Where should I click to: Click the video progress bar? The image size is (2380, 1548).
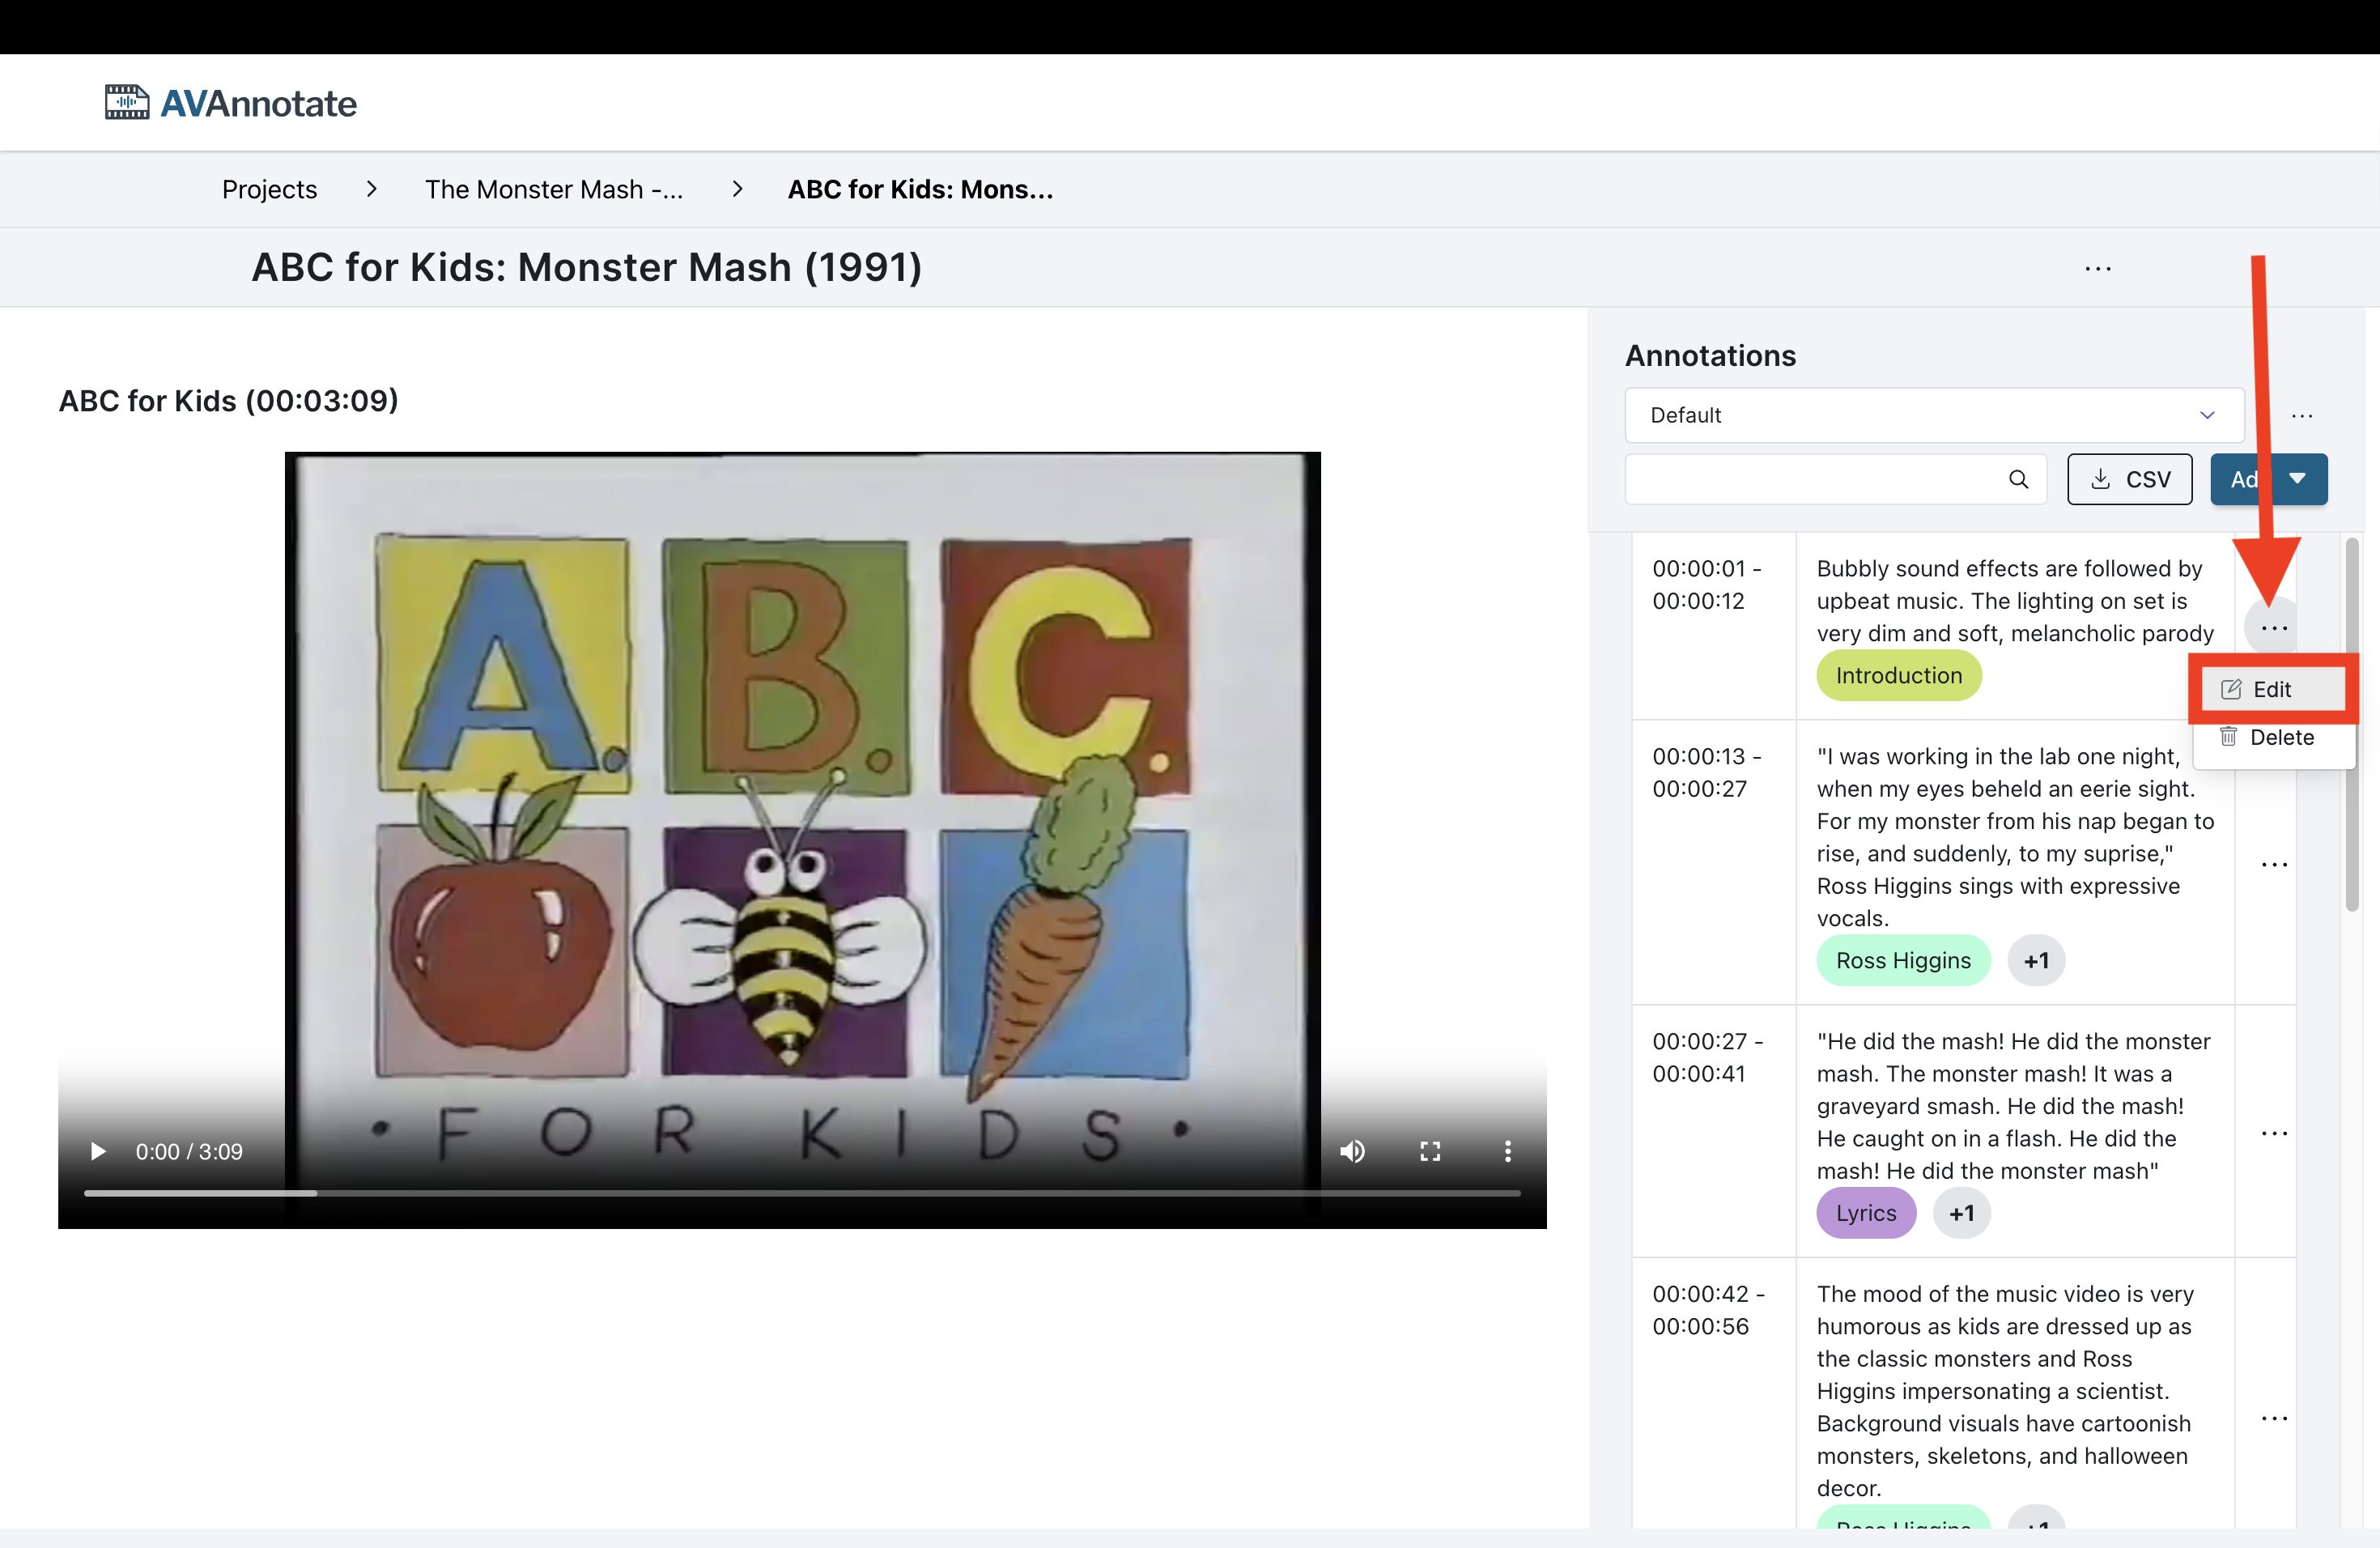[800, 1193]
